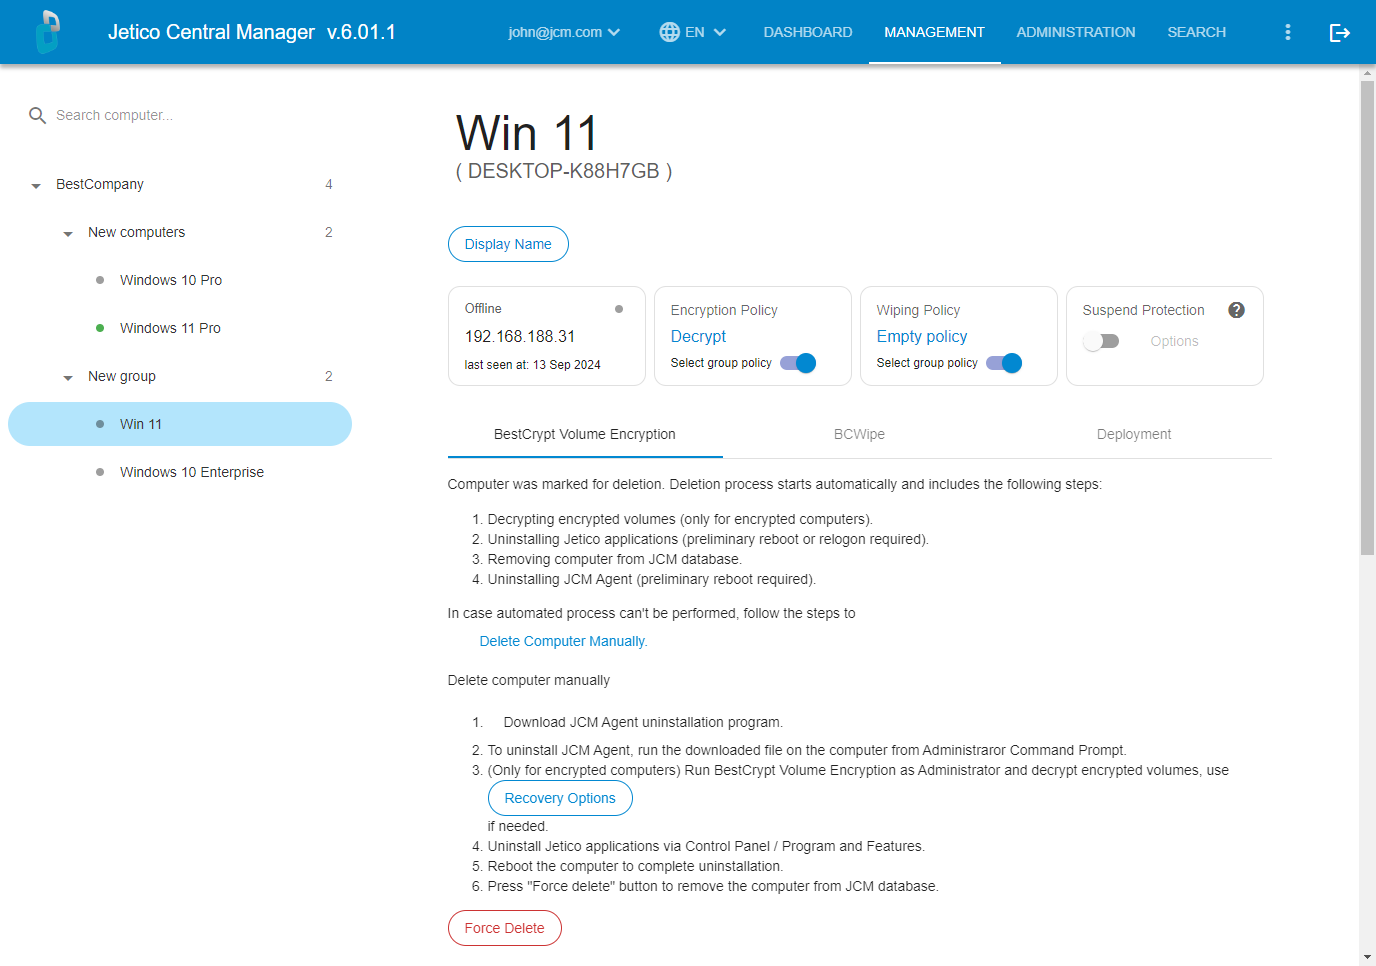This screenshot has width=1376, height=966.
Task: Switch to the BCWipe tab
Action: click(859, 434)
